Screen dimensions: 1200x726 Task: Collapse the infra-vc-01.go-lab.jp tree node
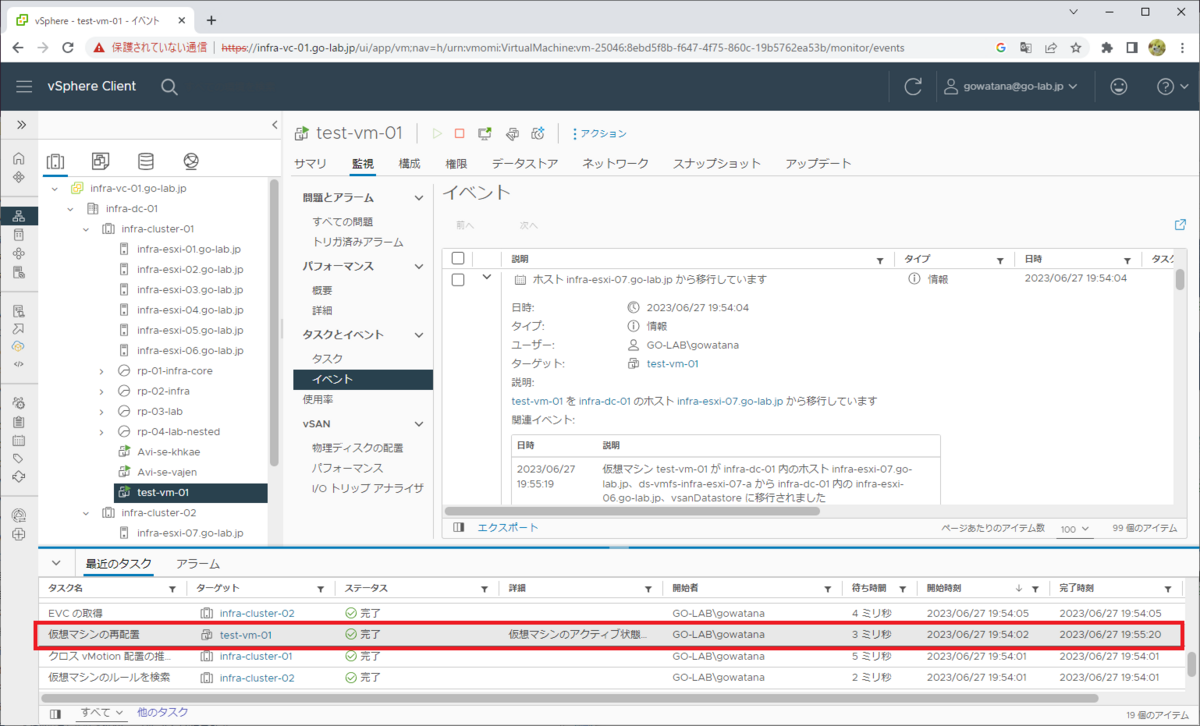click(x=55, y=188)
